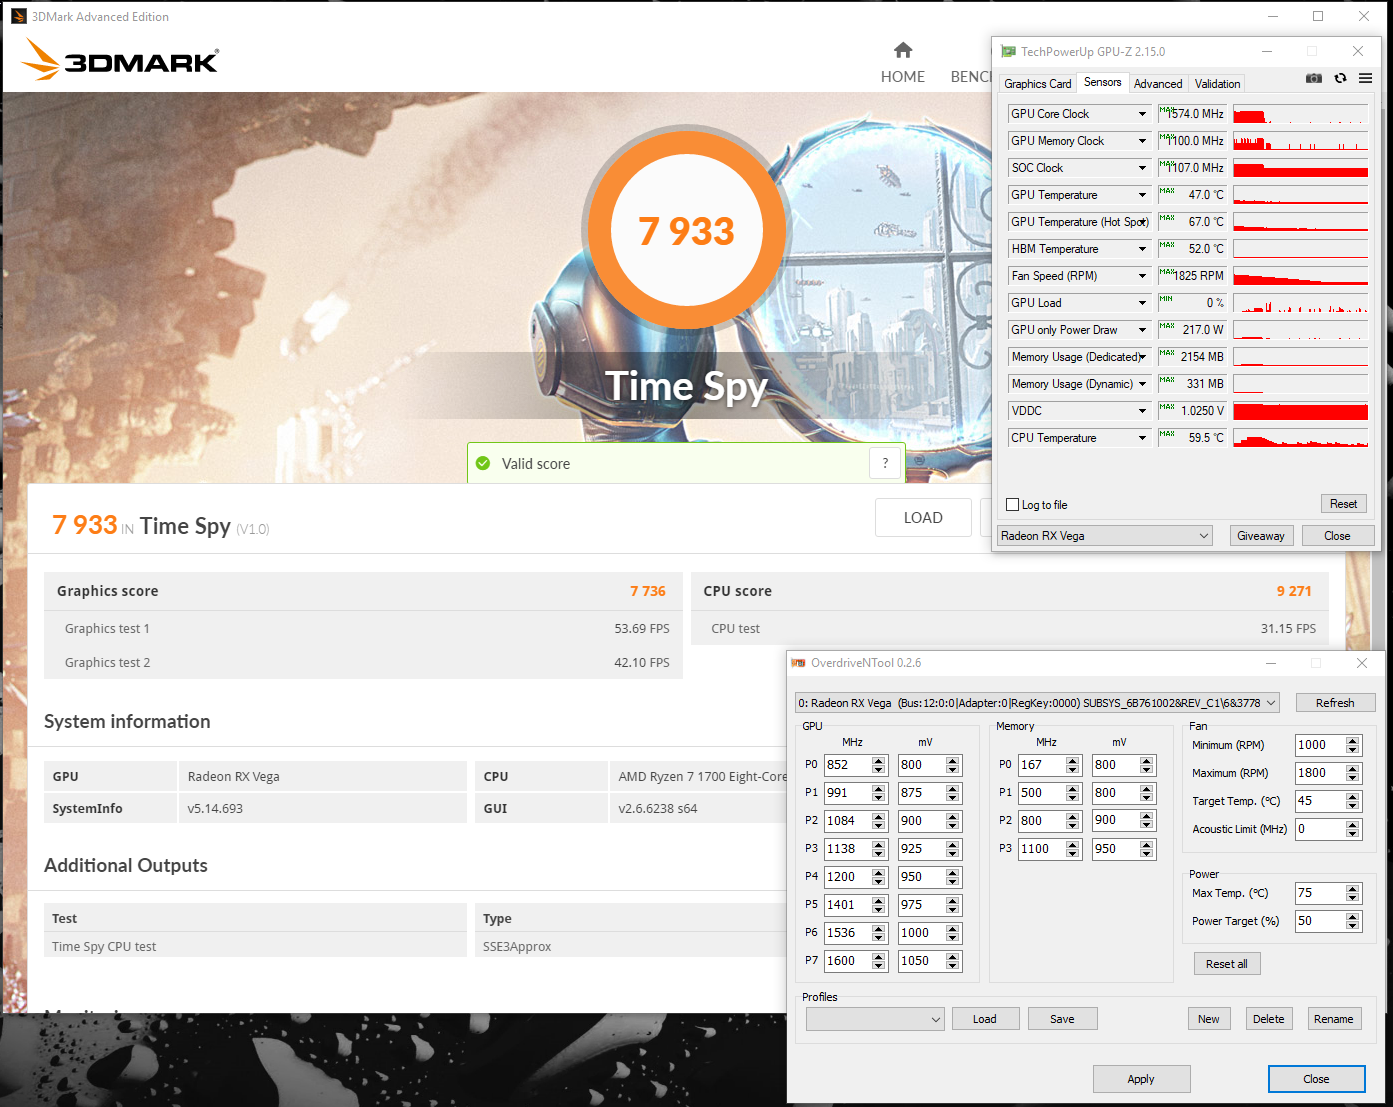Open the OverdriveNTool adapter selection dropdown
Viewport: 1393px width, 1107px height.
pyautogui.click(x=1037, y=703)
